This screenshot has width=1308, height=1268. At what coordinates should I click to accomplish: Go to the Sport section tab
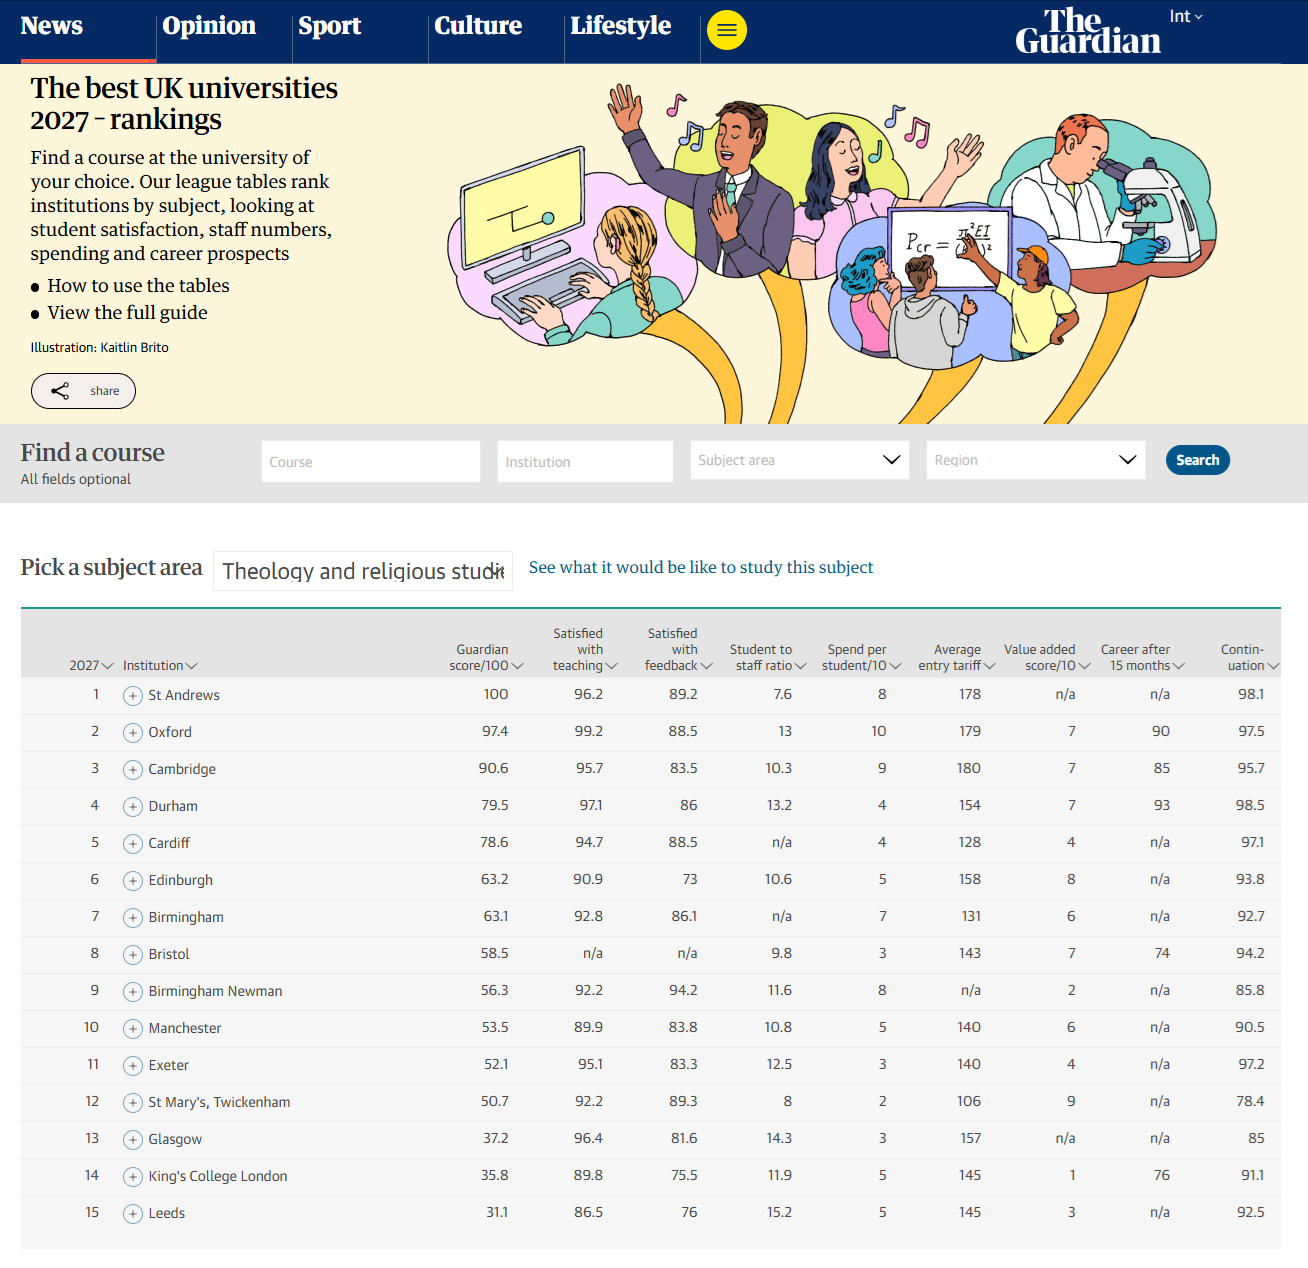pyautogui.click(x=330, y=26)
